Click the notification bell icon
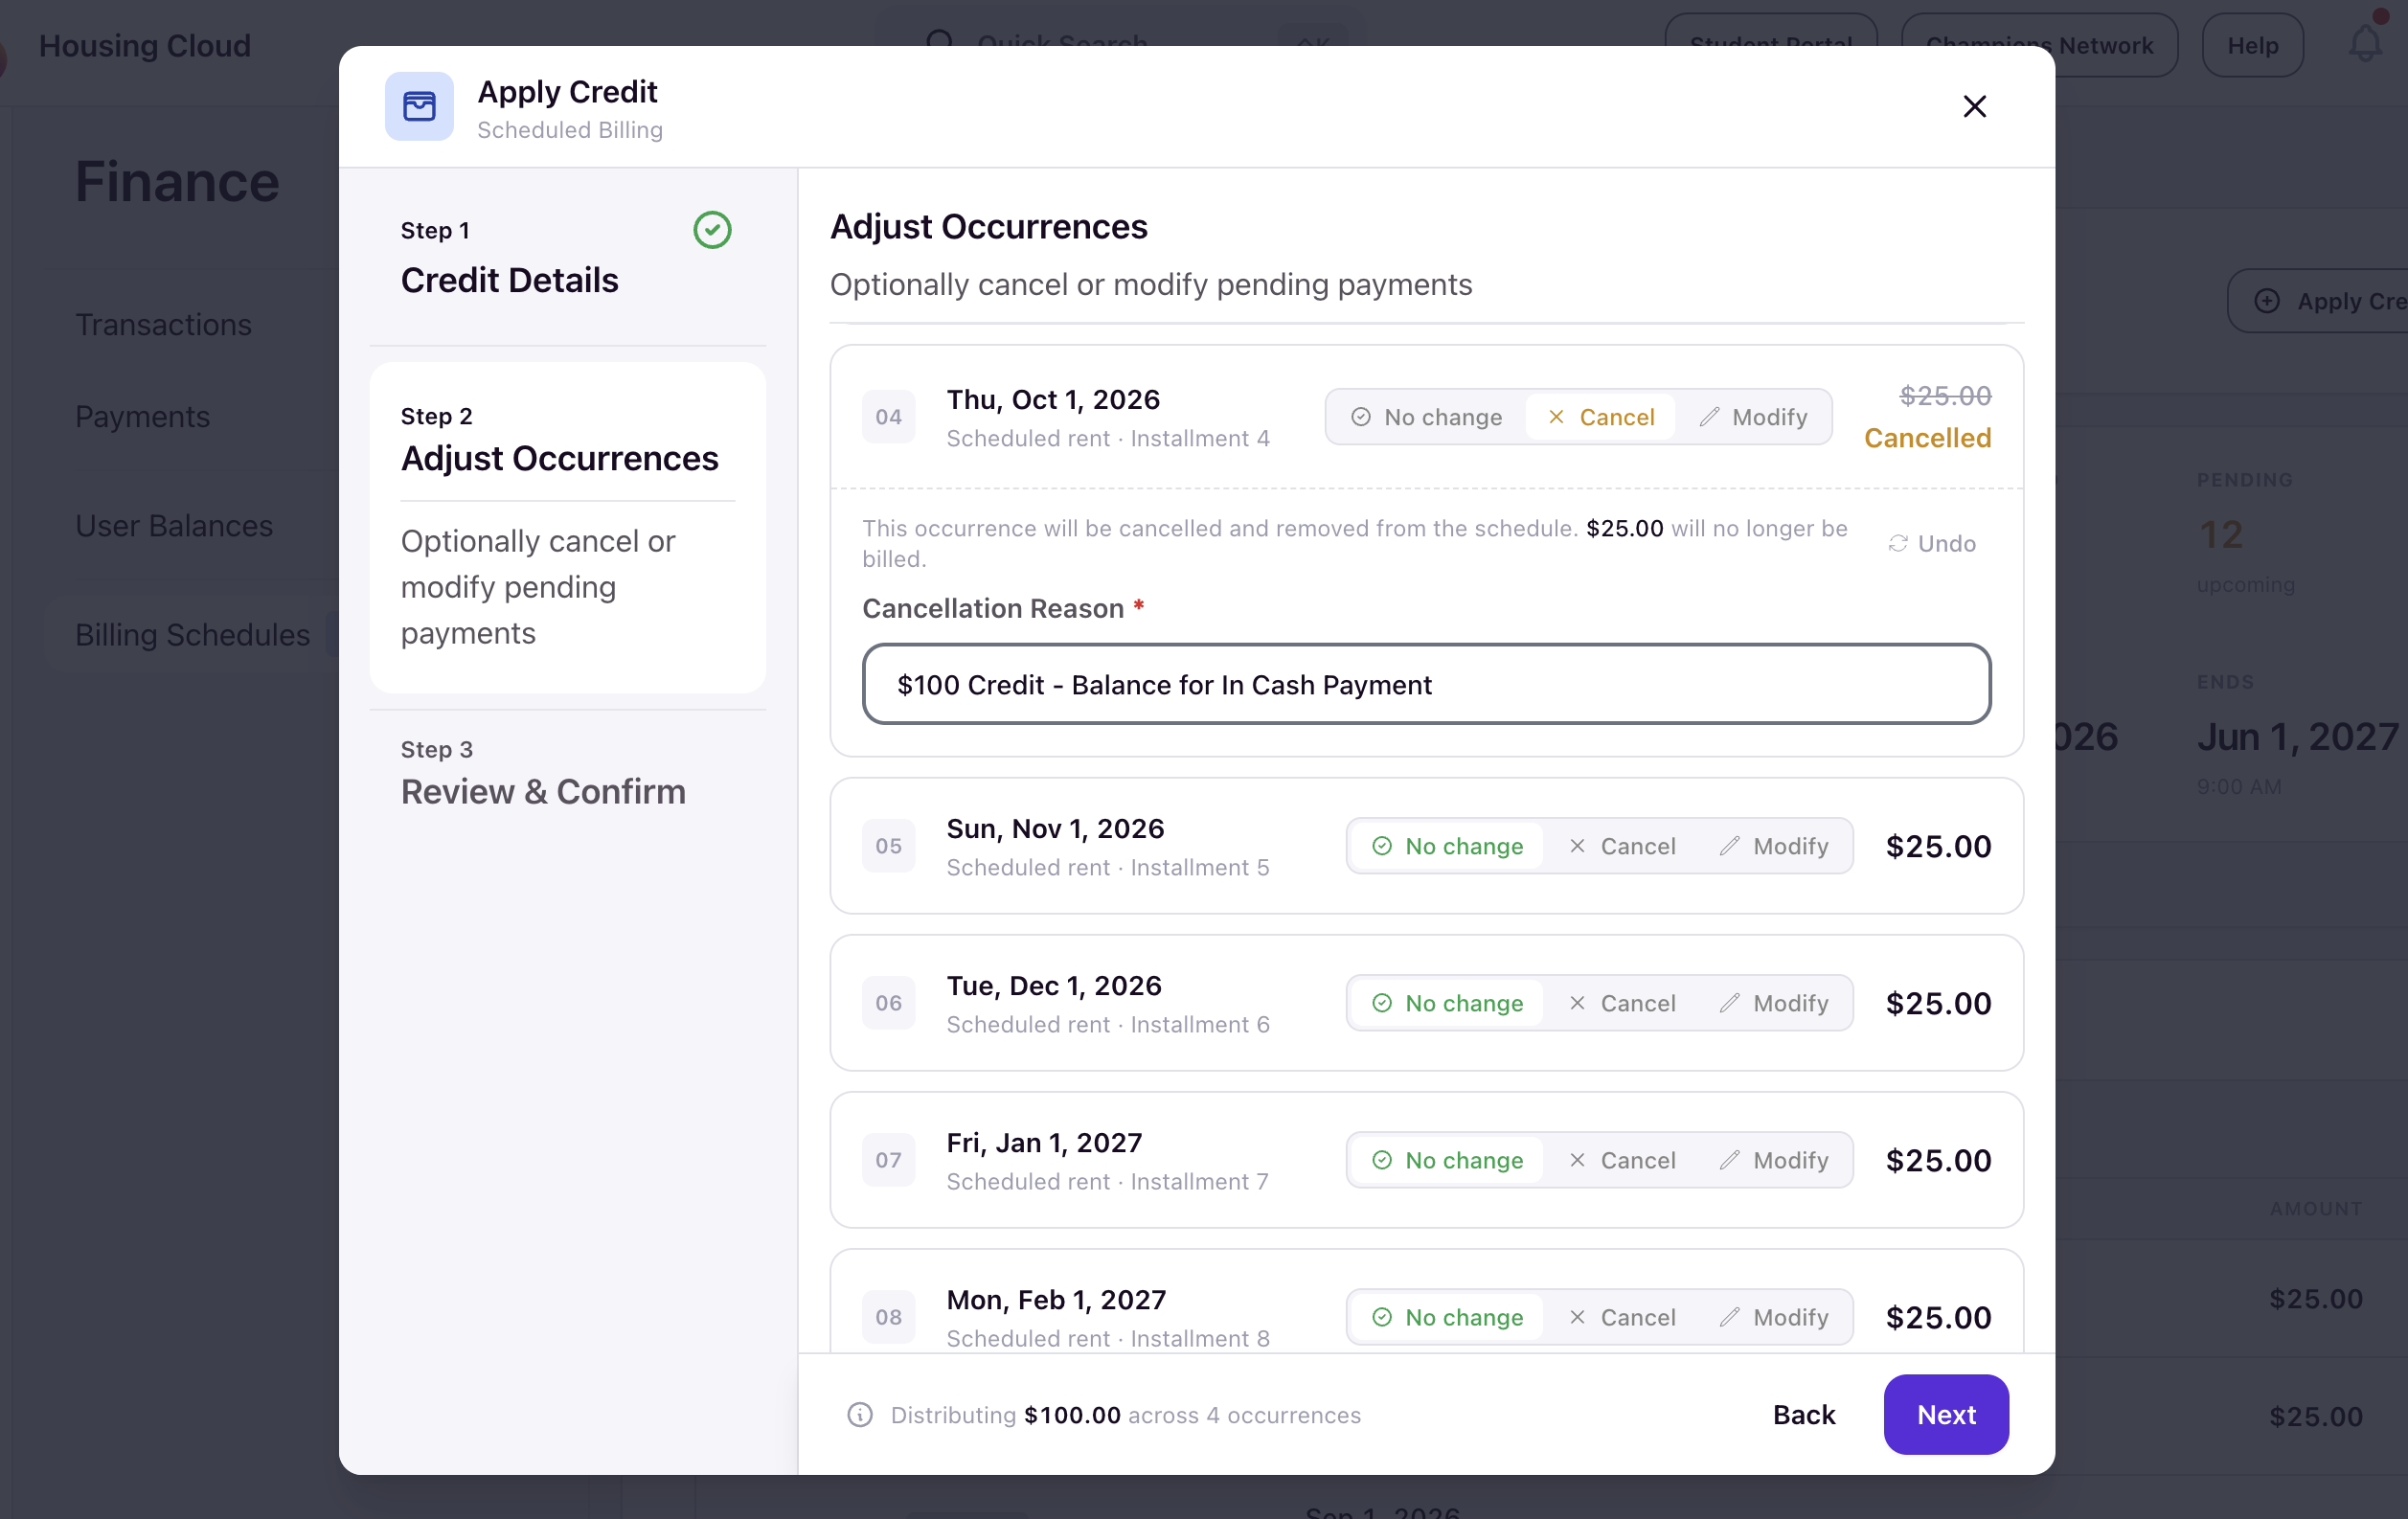2408x1519 pixels. (2365, 43)
